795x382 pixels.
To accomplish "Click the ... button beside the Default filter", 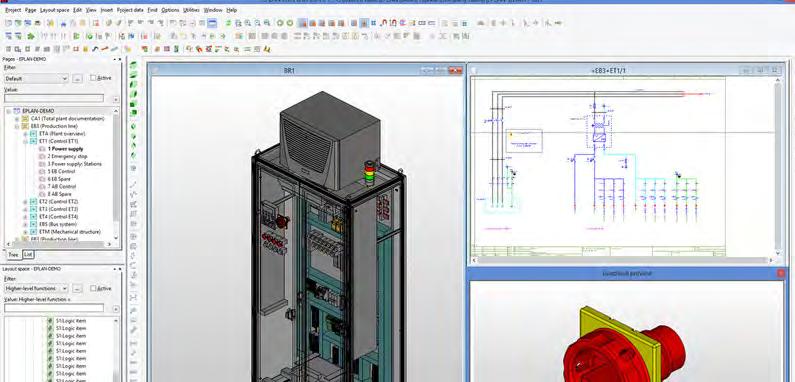I will point(77,79).
